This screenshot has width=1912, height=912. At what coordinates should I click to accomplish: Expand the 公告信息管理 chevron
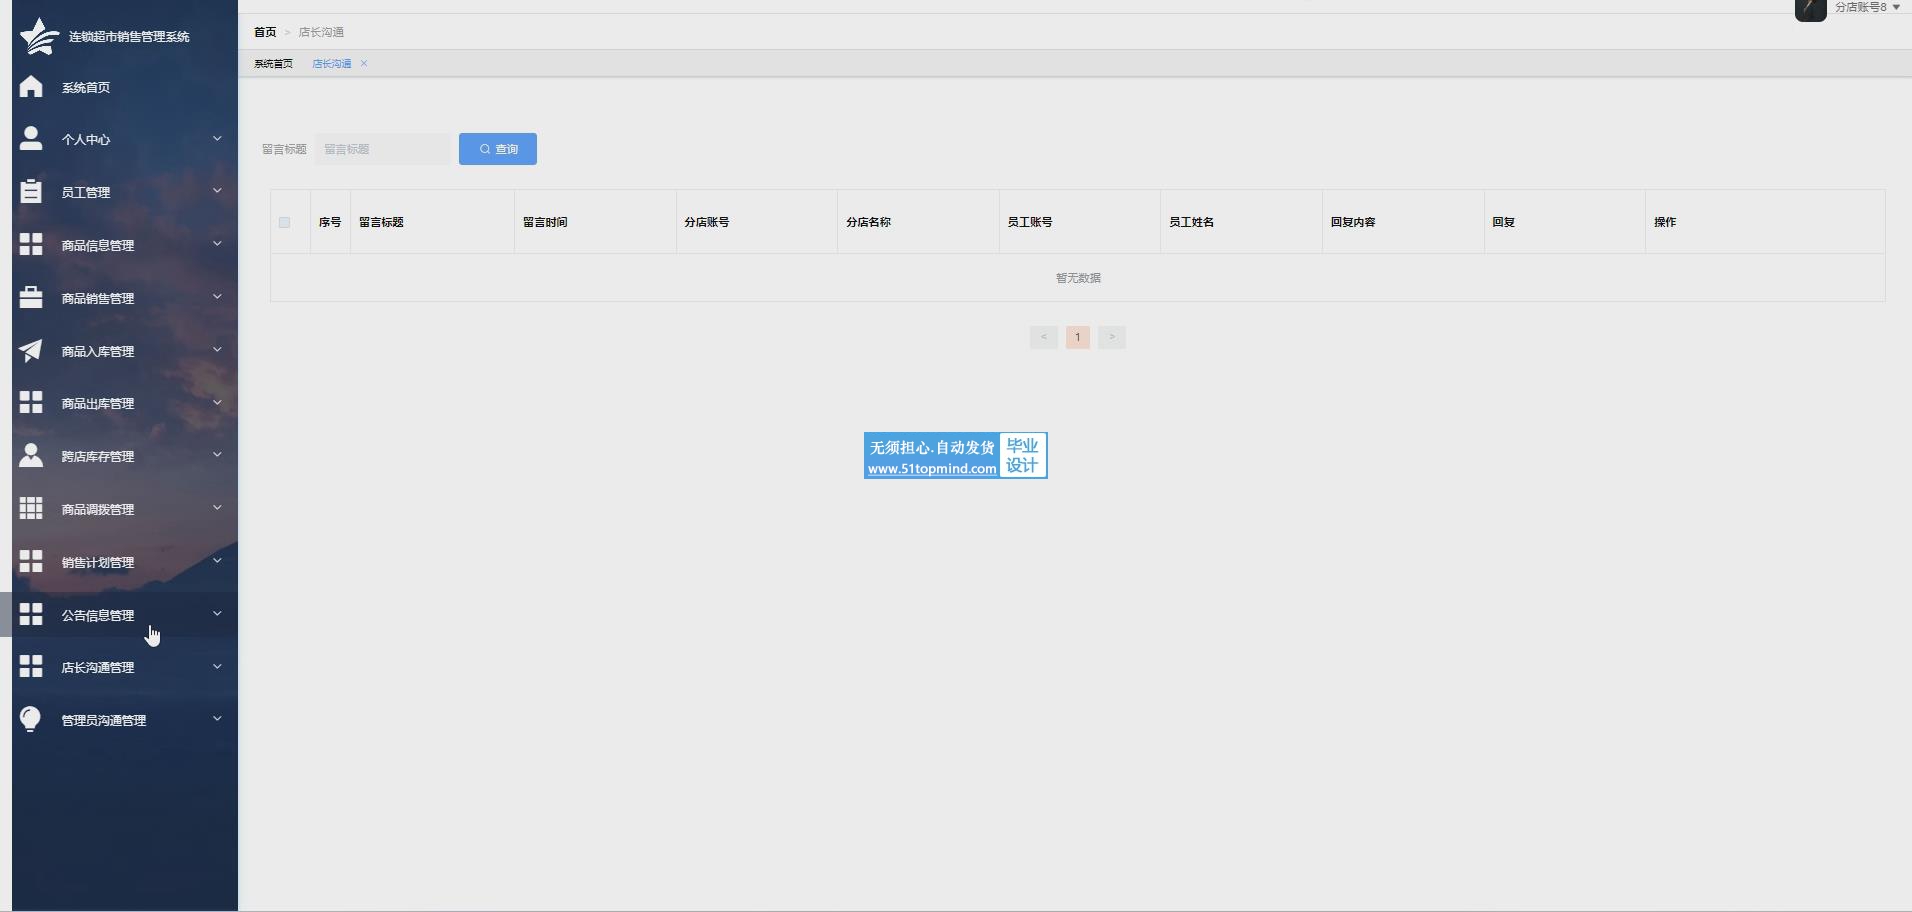(x=217, y=613)
